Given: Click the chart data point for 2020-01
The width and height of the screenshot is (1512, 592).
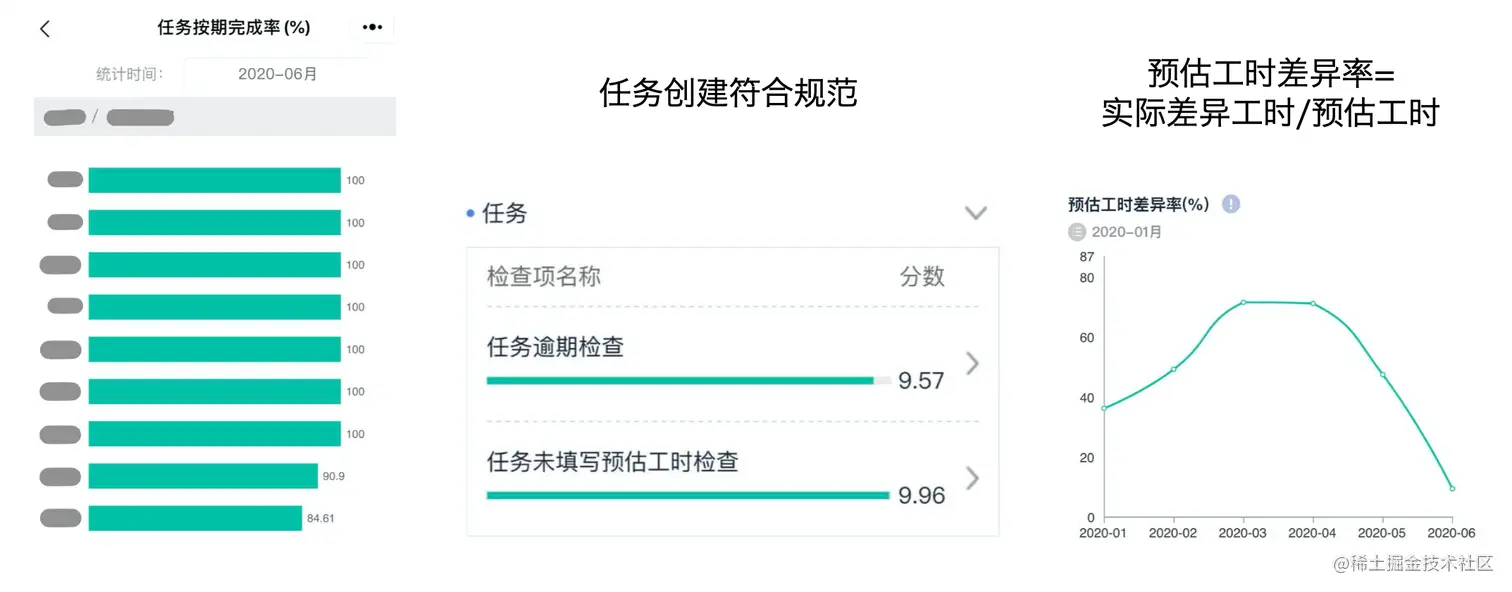Looking at the screenshot, I should [x=1104, y=408].
